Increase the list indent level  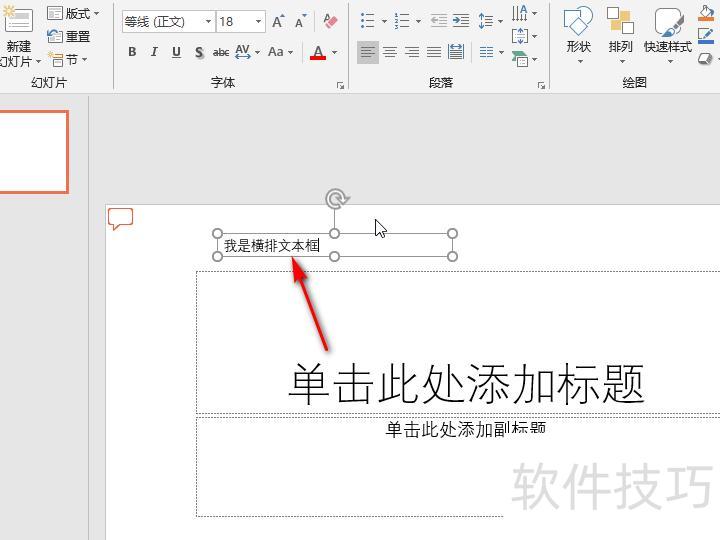(x=461, y=21)
